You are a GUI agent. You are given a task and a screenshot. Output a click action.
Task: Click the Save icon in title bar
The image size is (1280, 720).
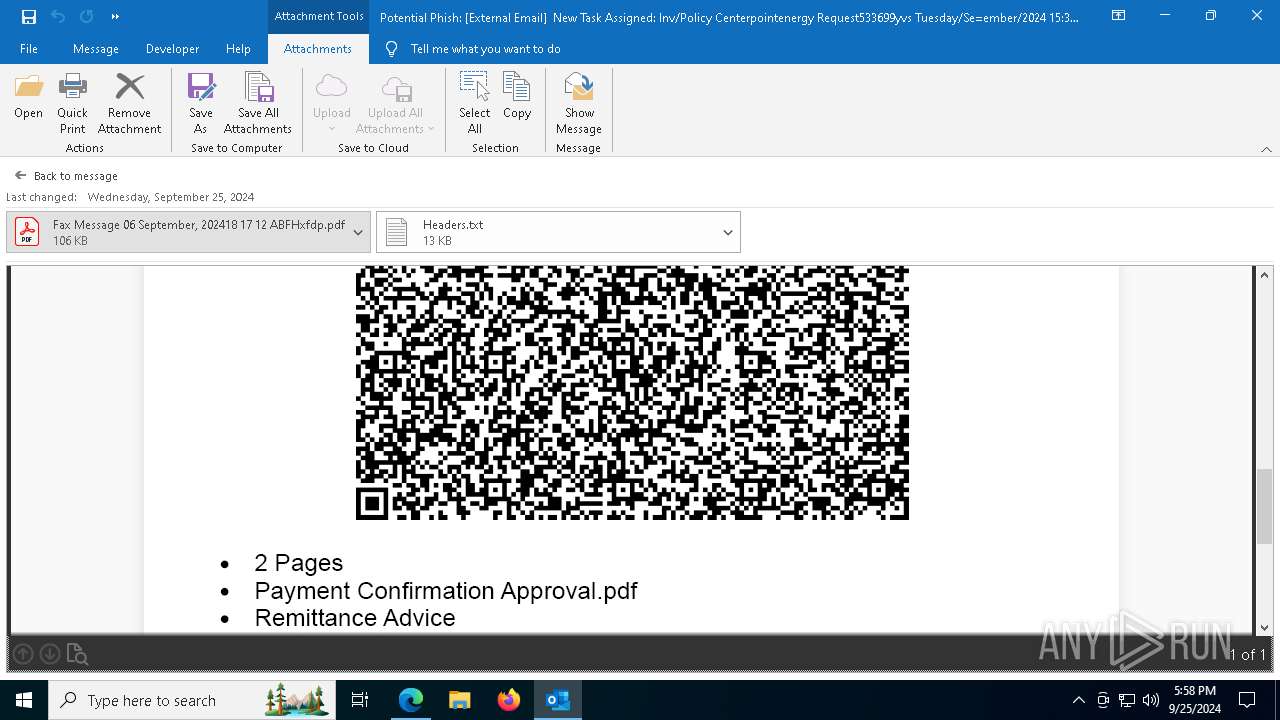[28, 16]
